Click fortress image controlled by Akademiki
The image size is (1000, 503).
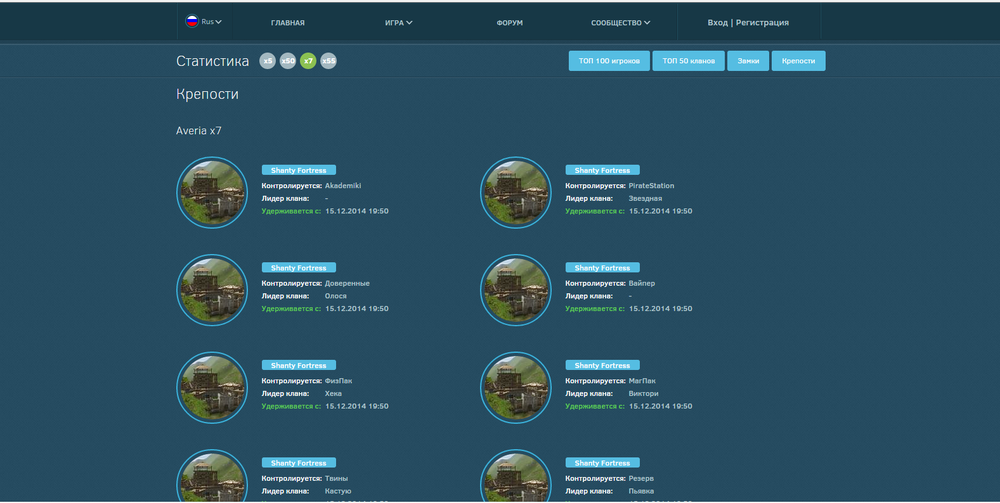point(212,192)
